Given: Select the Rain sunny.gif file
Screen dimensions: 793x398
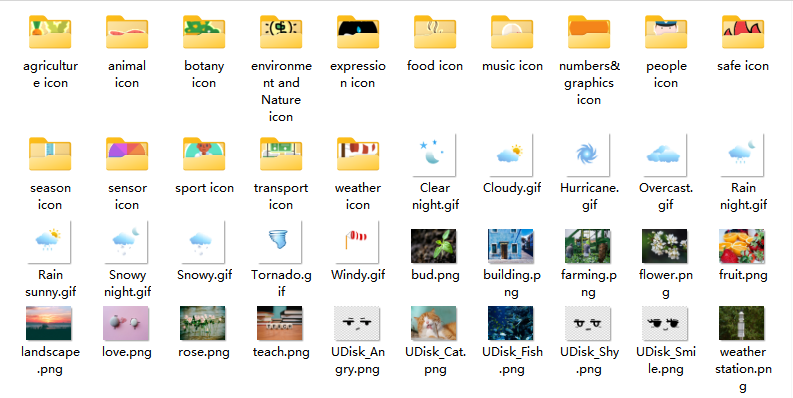Looking at the screenshot, I should tap(49, 242).
